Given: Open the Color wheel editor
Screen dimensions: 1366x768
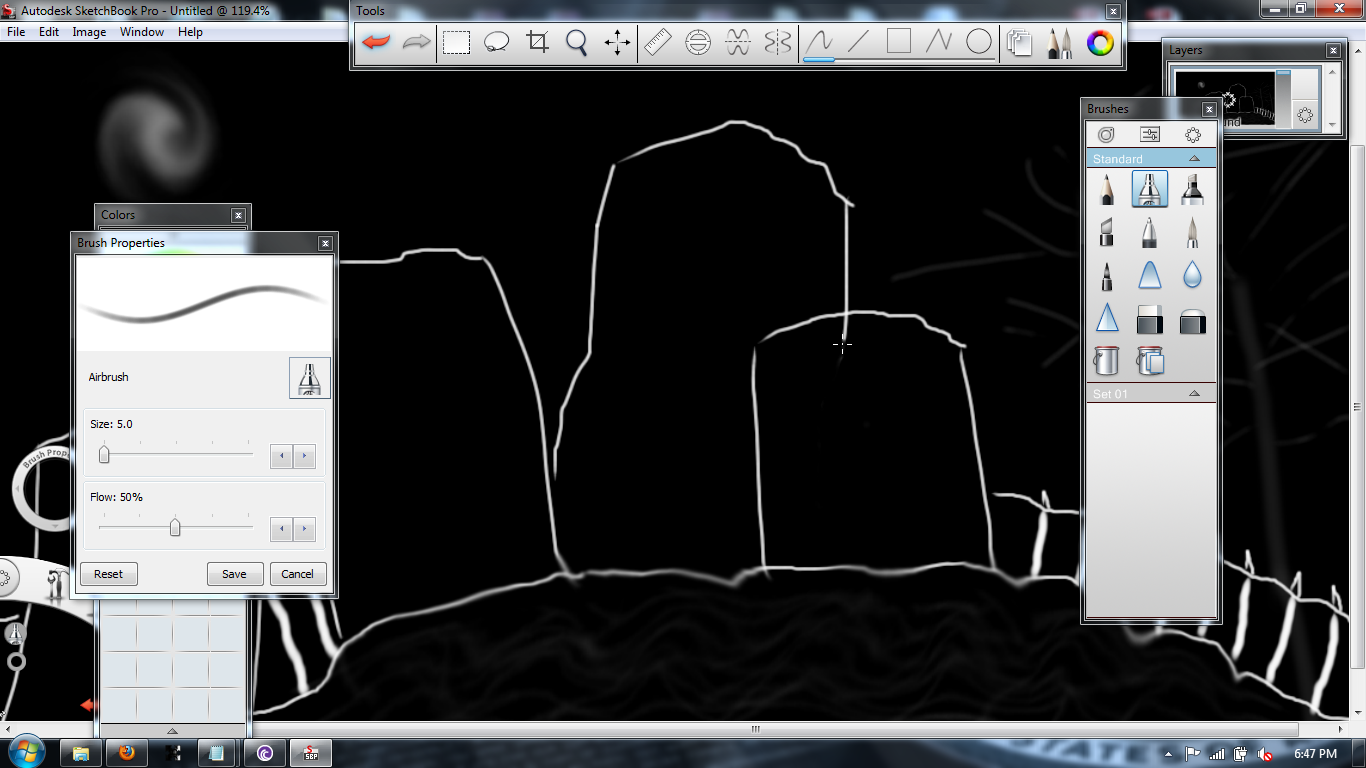Looking at the screenshot, I should (x=1100, y=42).
